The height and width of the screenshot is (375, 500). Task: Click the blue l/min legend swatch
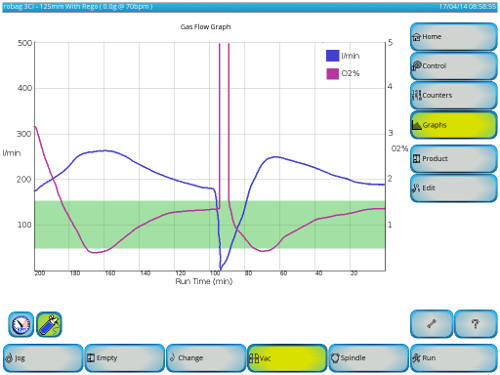tap(332, 56)
